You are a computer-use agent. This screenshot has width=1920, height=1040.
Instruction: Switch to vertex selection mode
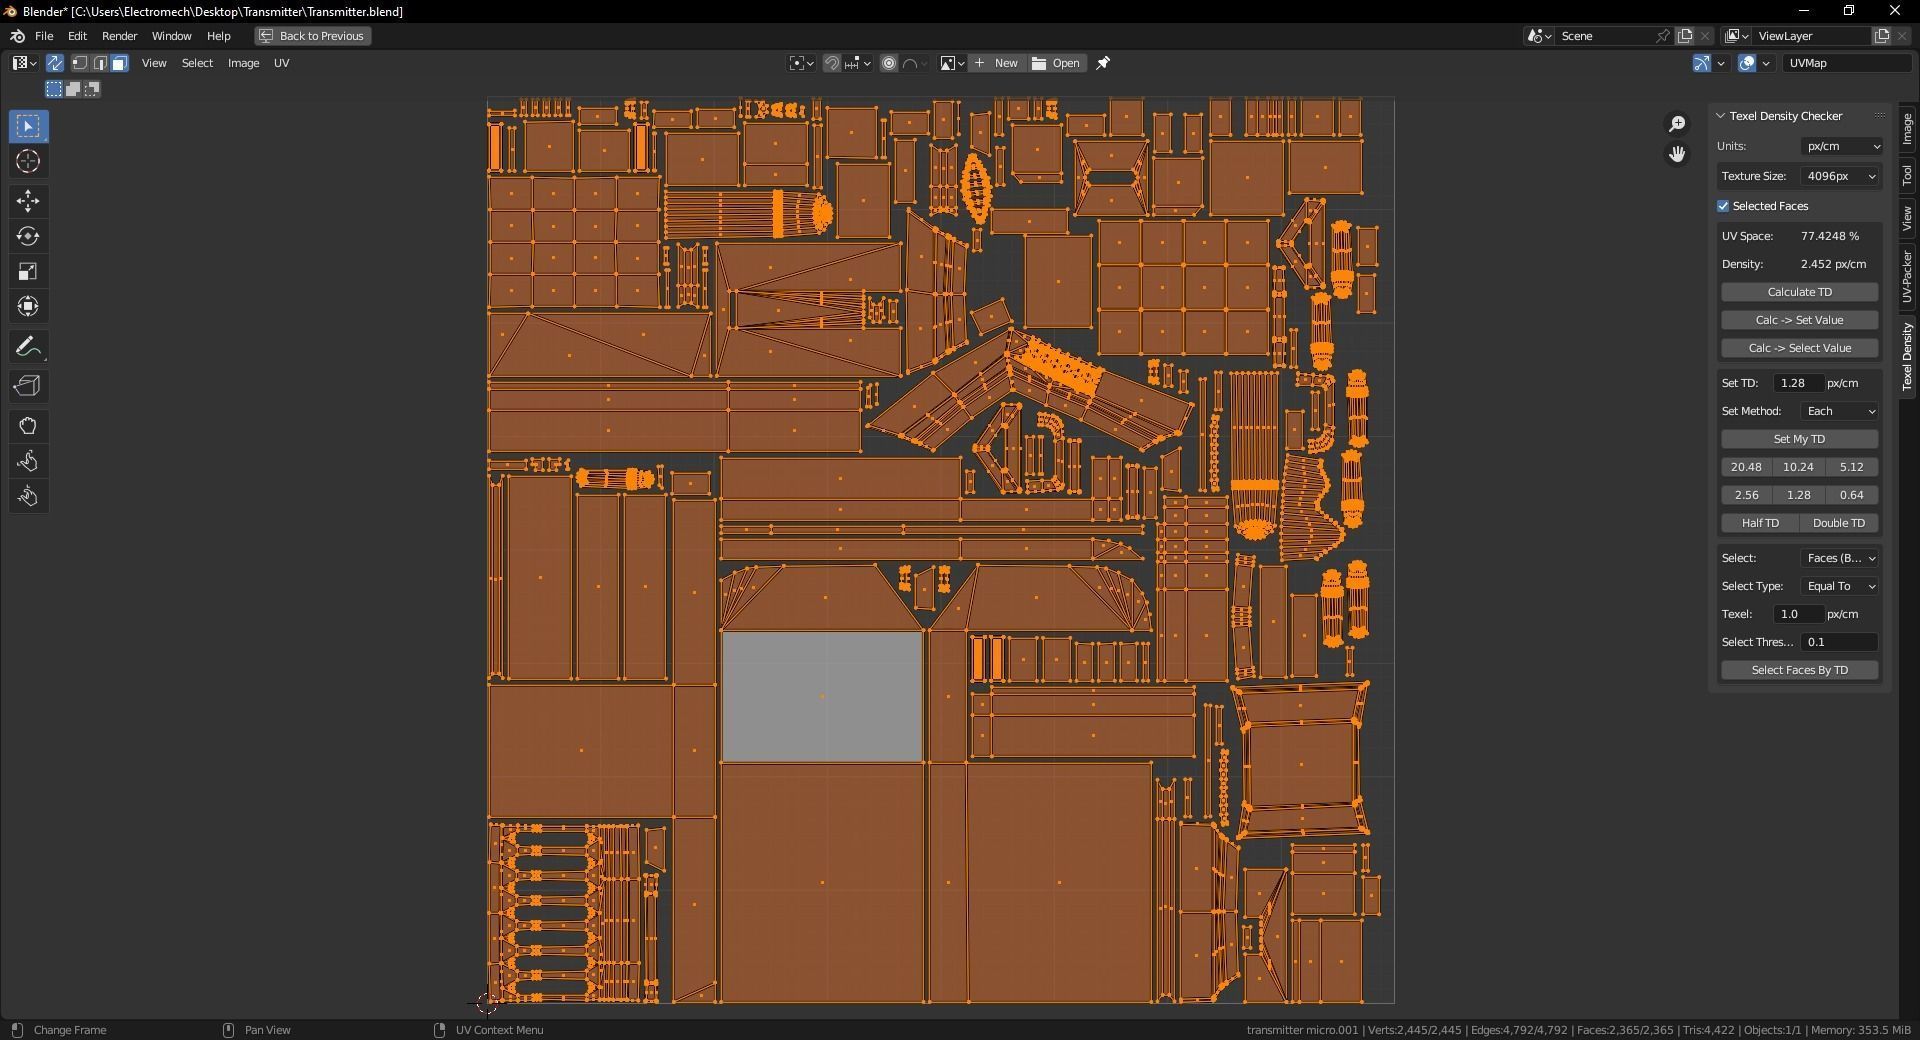point(80,63)
